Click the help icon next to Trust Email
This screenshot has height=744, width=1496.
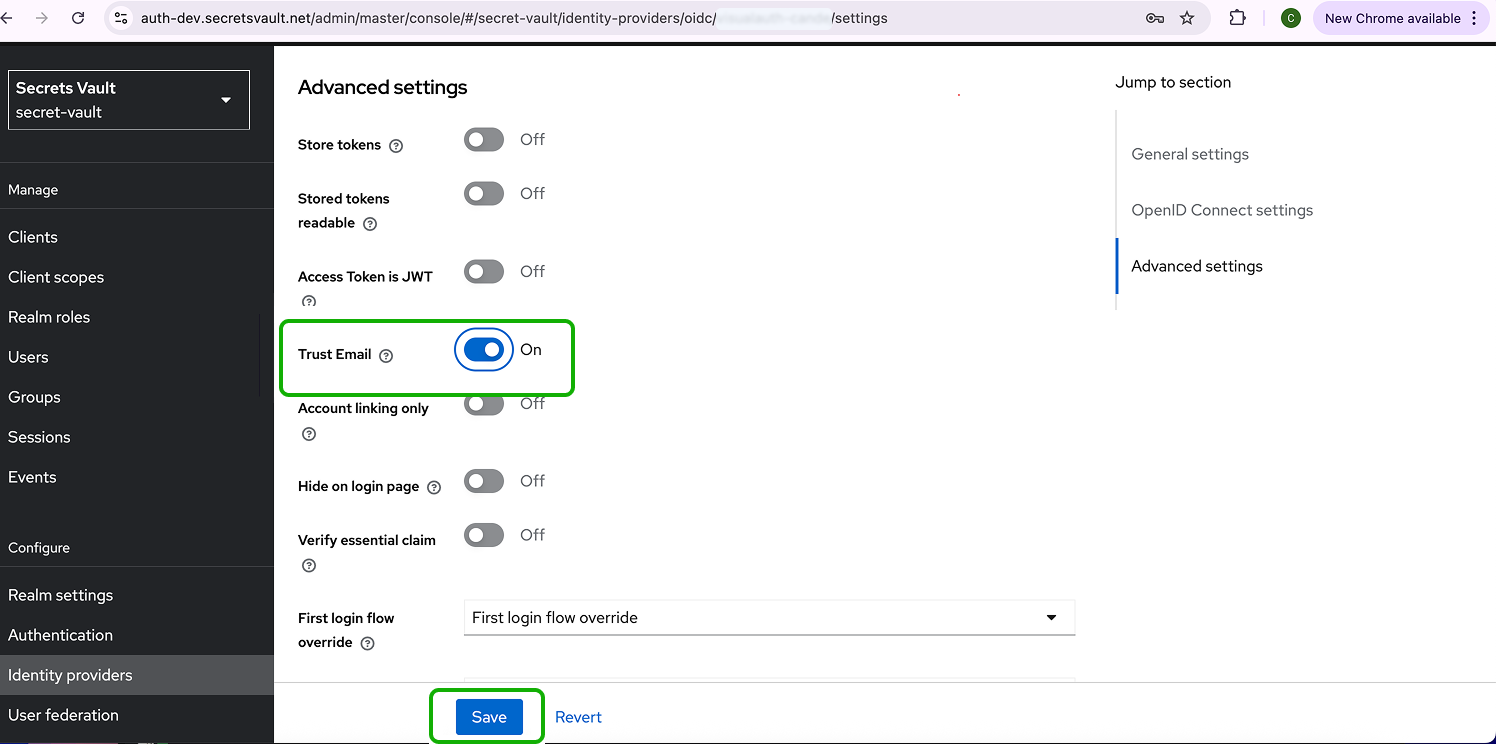tap(386, 355)
